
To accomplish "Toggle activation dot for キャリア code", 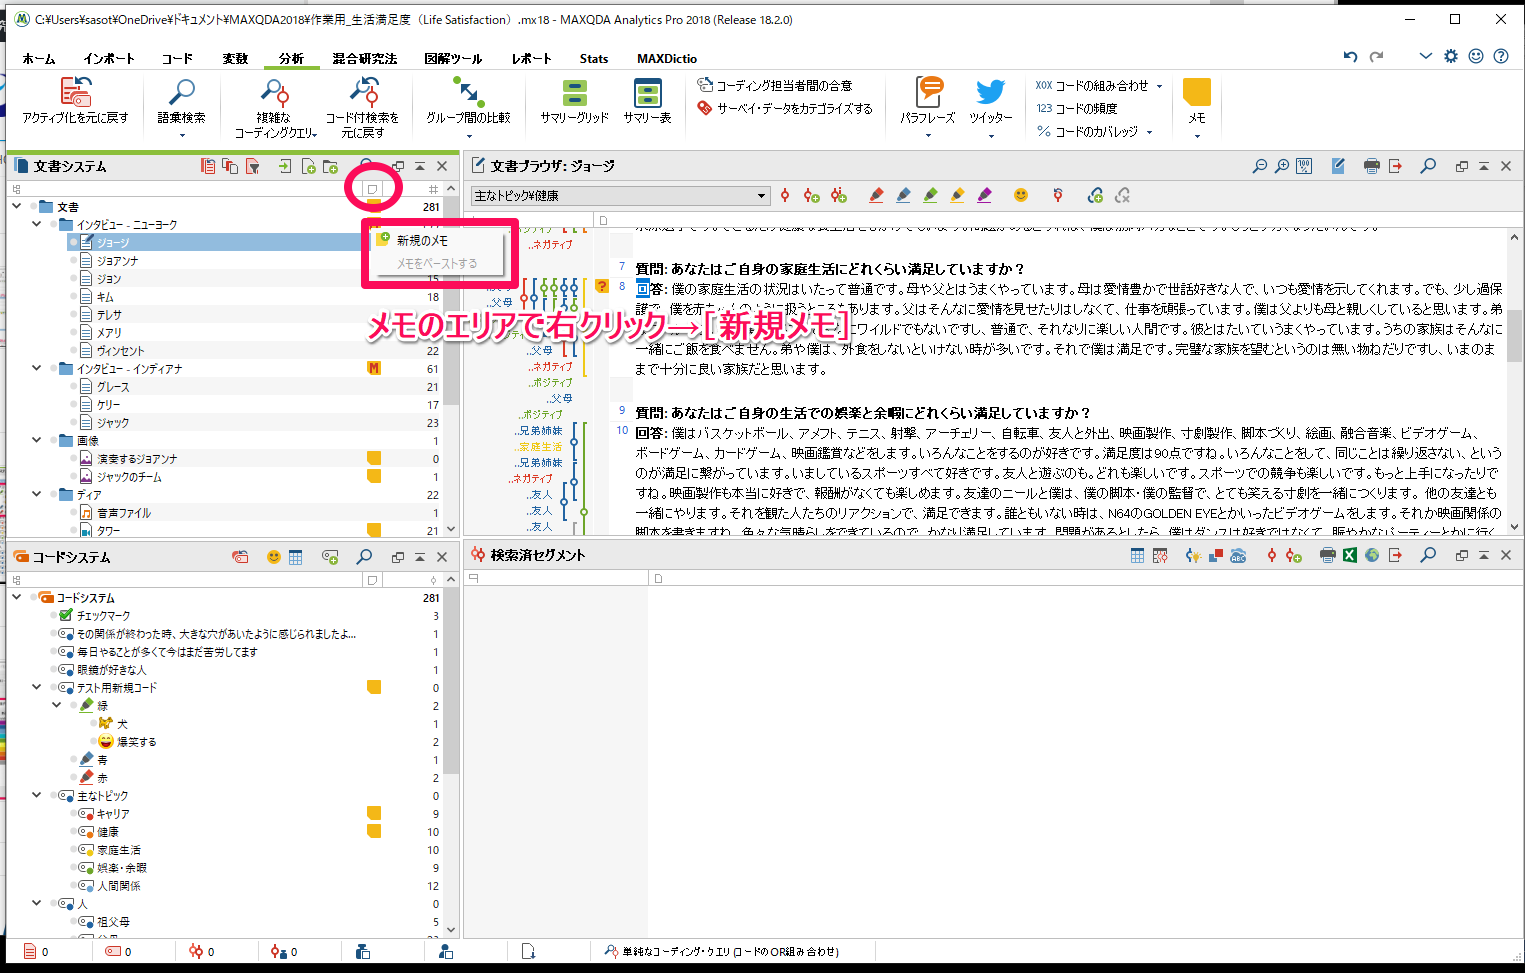I will (73, 813).
